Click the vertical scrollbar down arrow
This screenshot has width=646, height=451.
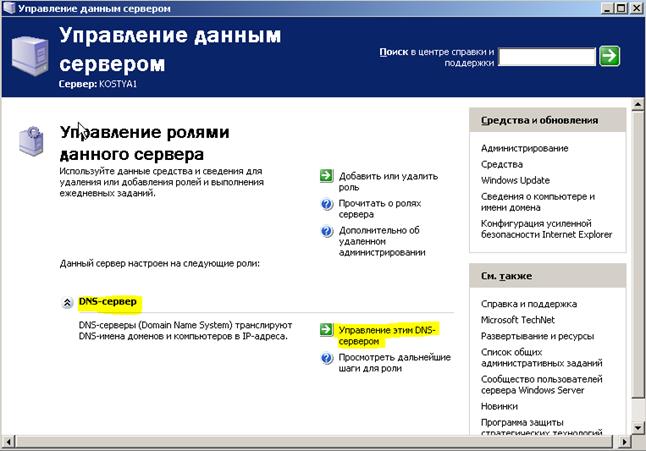[x=638, y=428]
